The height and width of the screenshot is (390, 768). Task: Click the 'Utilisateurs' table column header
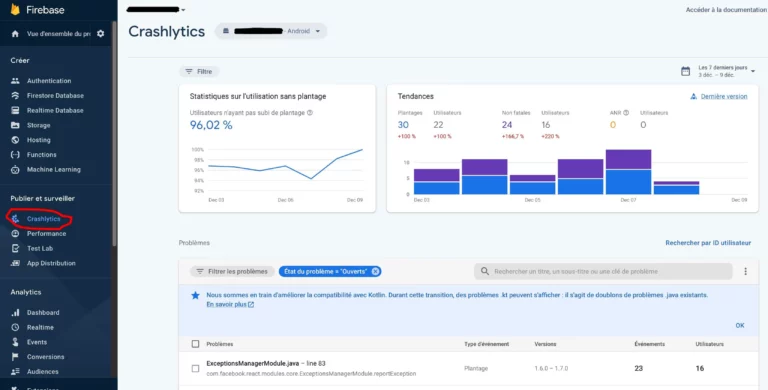click(710, 344)
